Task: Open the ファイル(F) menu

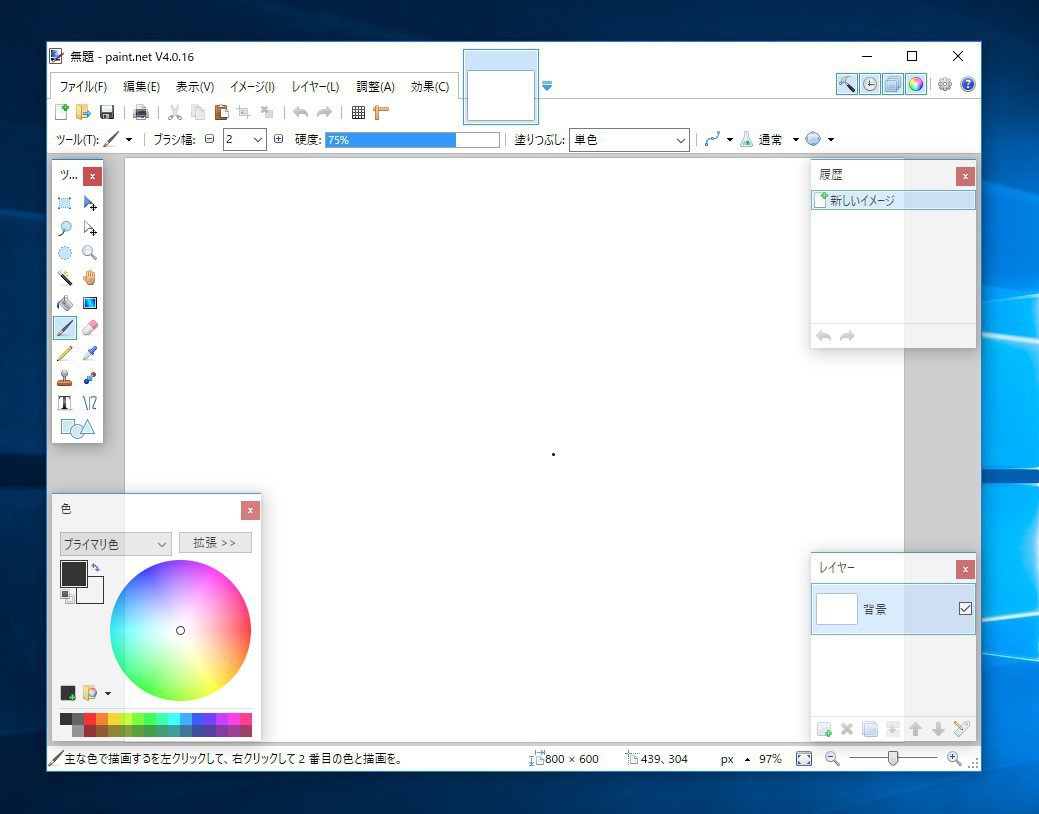Action: coord(83,87)
